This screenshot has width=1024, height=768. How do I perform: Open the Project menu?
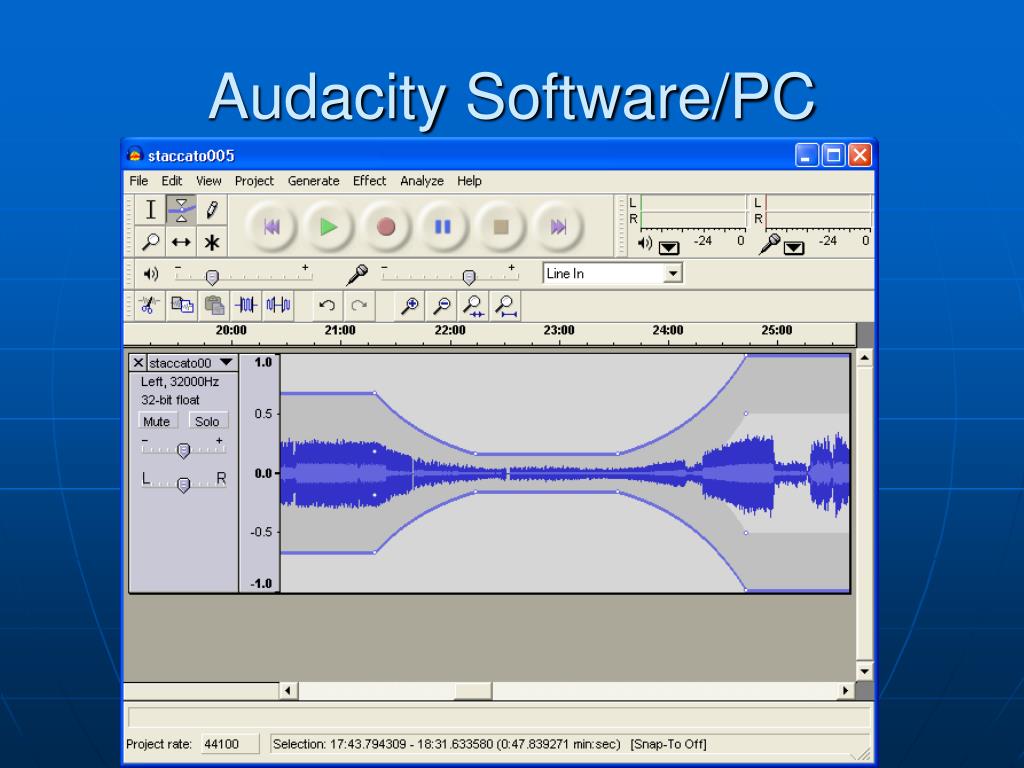click(254, 181)
